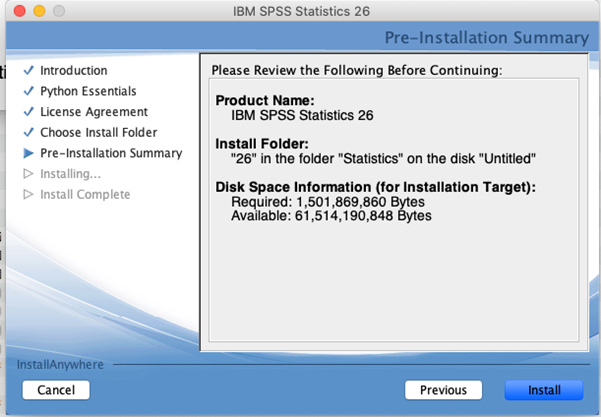Click the Installing step outline arrow
This screenshot has width=601, height=417.
[28, 174]
